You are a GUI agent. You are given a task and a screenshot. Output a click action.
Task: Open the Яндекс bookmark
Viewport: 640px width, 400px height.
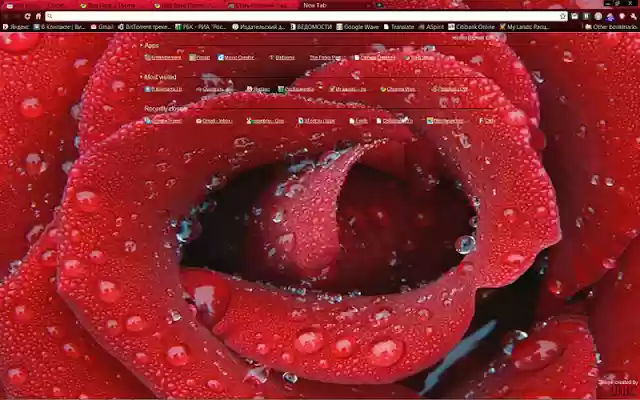pos(16,27)
